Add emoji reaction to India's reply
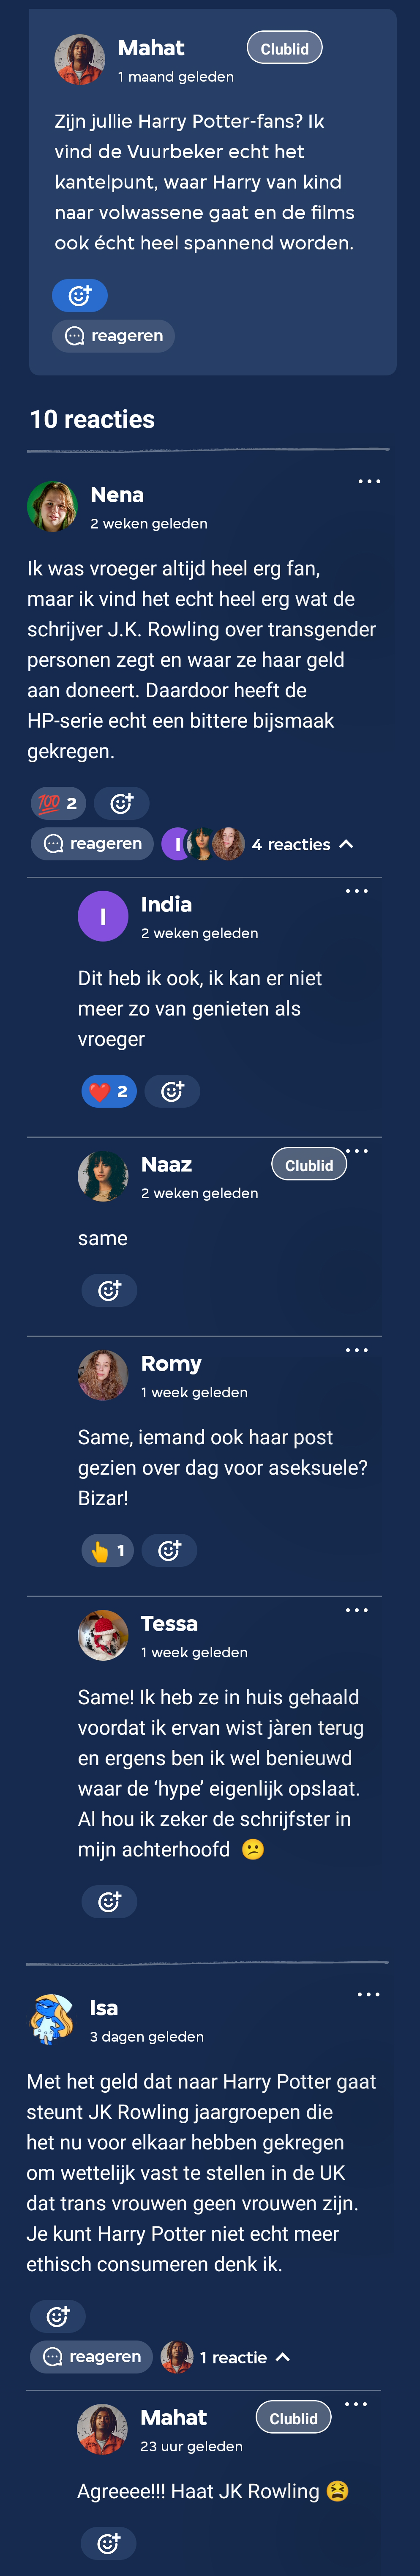 pyautogui.click(x=173, y=1091)
